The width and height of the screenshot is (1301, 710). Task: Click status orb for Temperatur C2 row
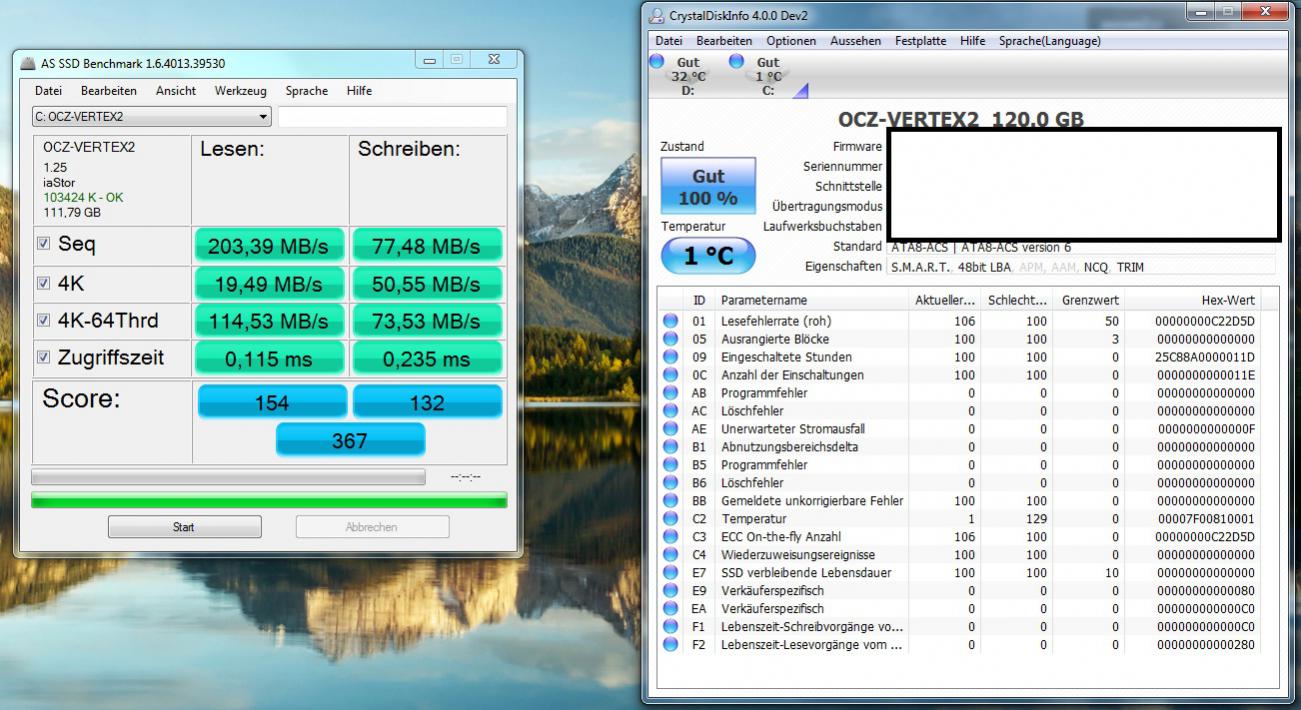[x=670, y=519]
